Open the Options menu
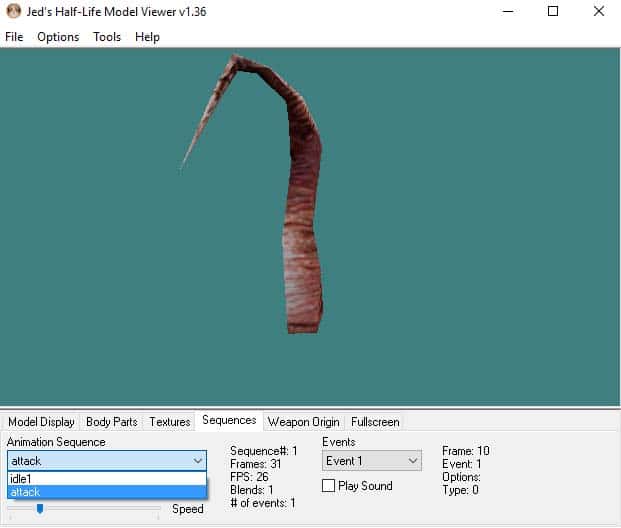621x528 pixels. click(58, 37)
